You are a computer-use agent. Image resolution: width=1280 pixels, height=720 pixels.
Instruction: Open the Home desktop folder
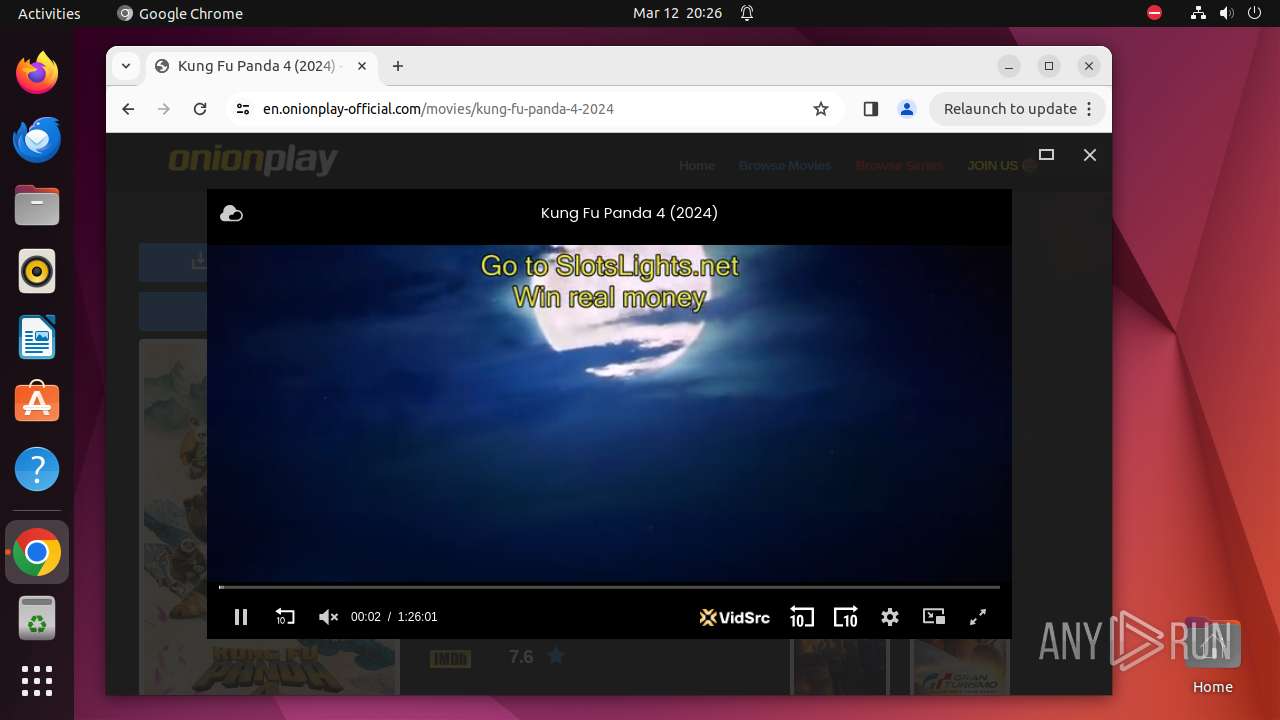coord(1212,655)
